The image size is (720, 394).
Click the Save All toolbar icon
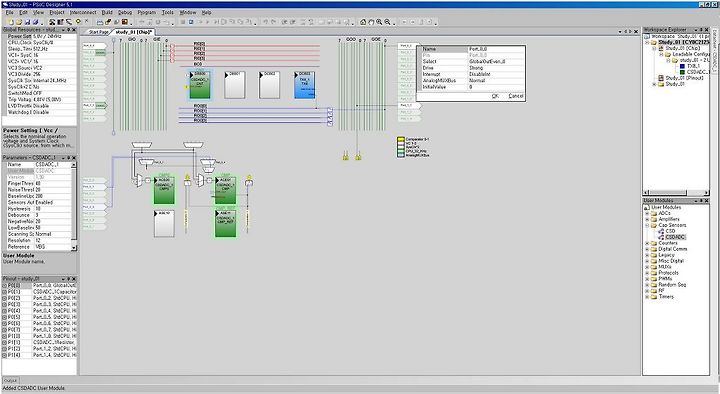click(x=35, y=22)
